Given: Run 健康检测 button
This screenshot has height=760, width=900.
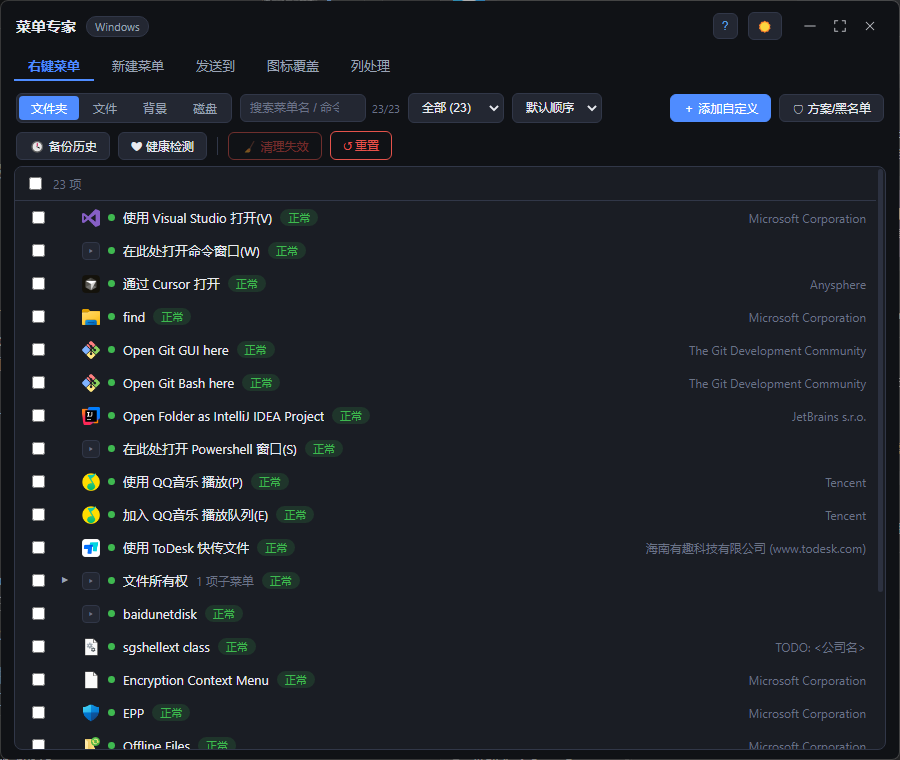Looking at the screenshot, I should (162, 146).
